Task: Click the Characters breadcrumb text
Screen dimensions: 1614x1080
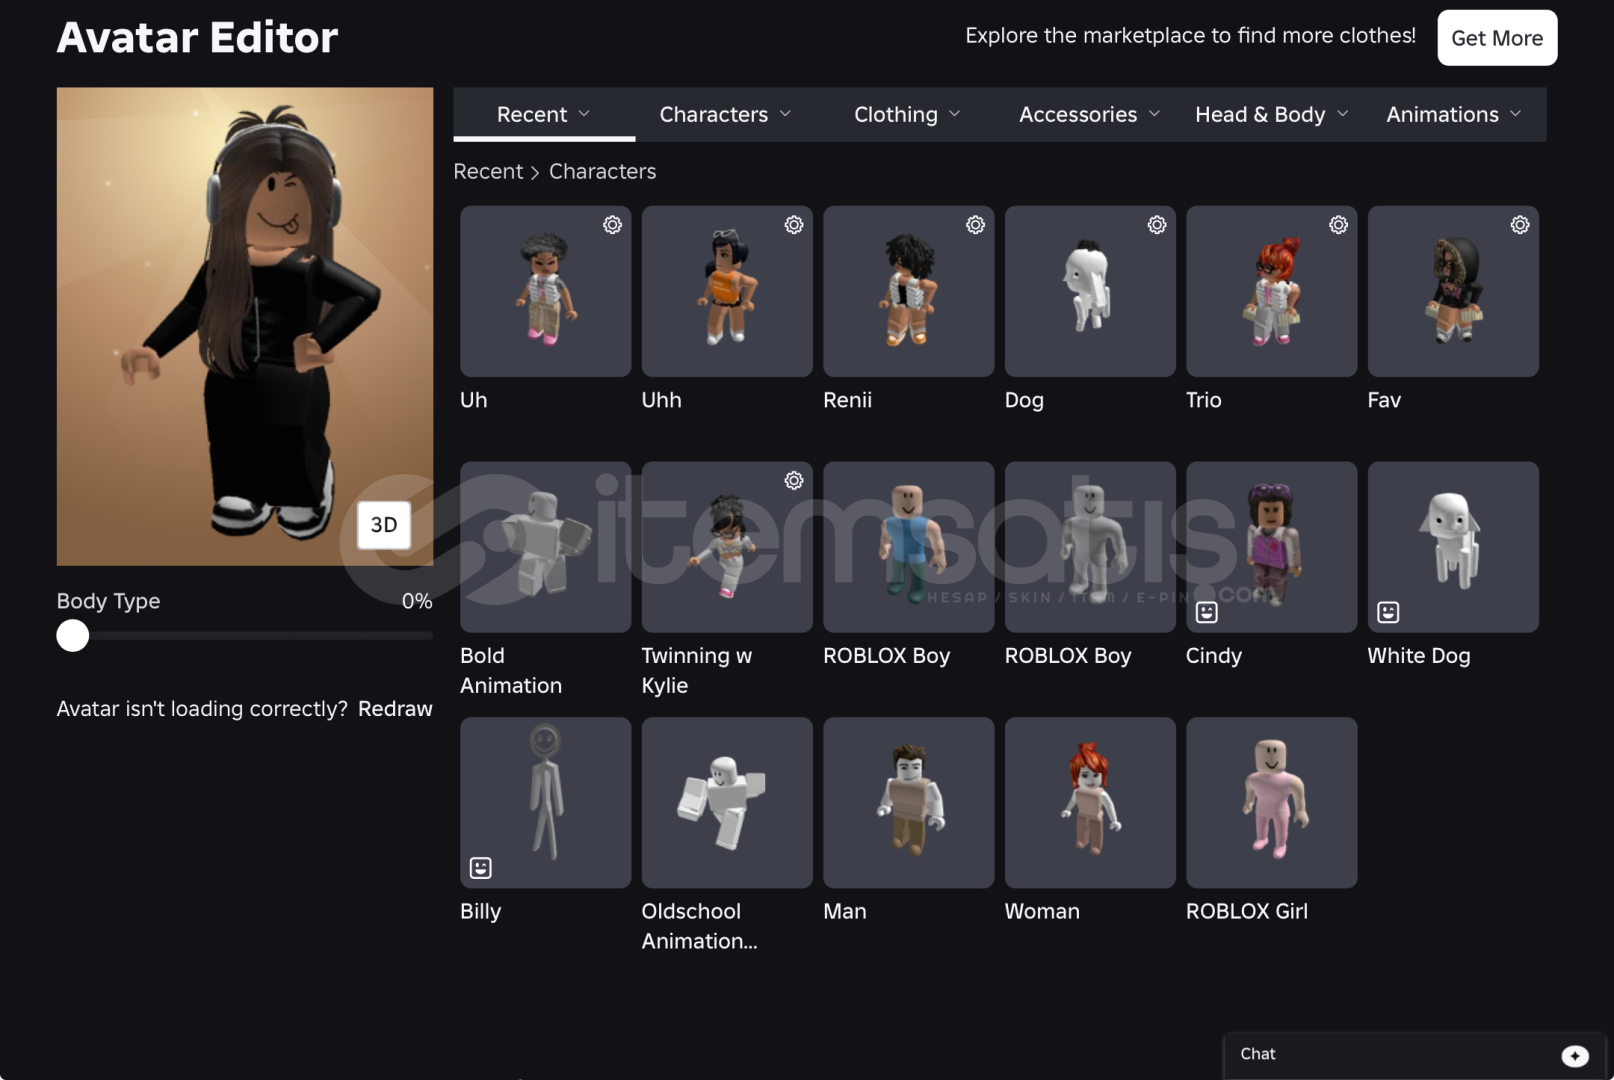Action: click(x=602, y=172)
